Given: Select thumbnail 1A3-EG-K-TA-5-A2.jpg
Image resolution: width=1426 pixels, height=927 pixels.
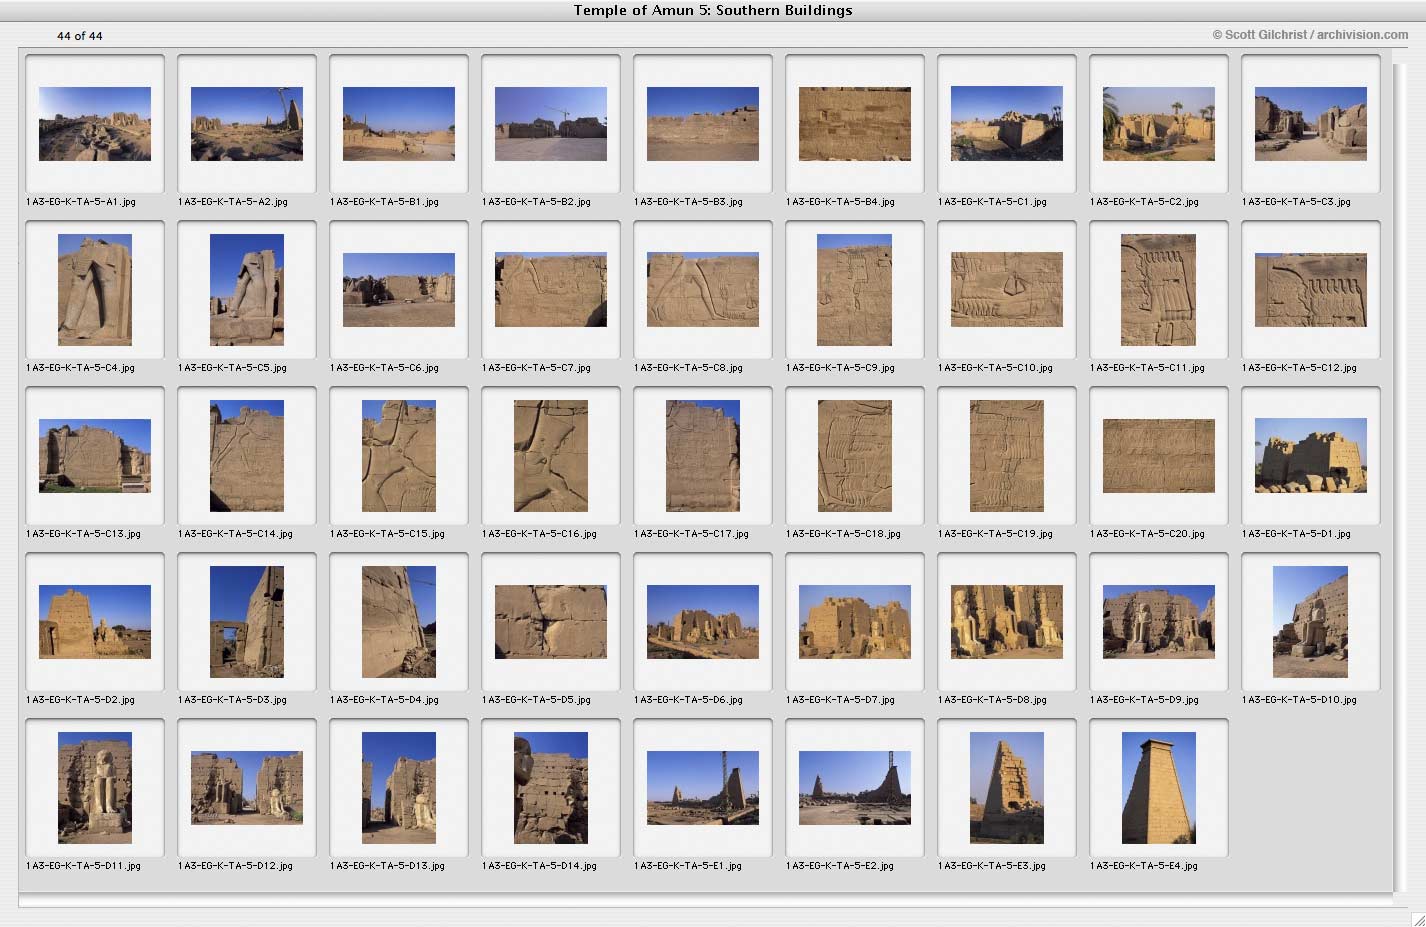Looking at the screenshot, I should click(x=247, y=124).
